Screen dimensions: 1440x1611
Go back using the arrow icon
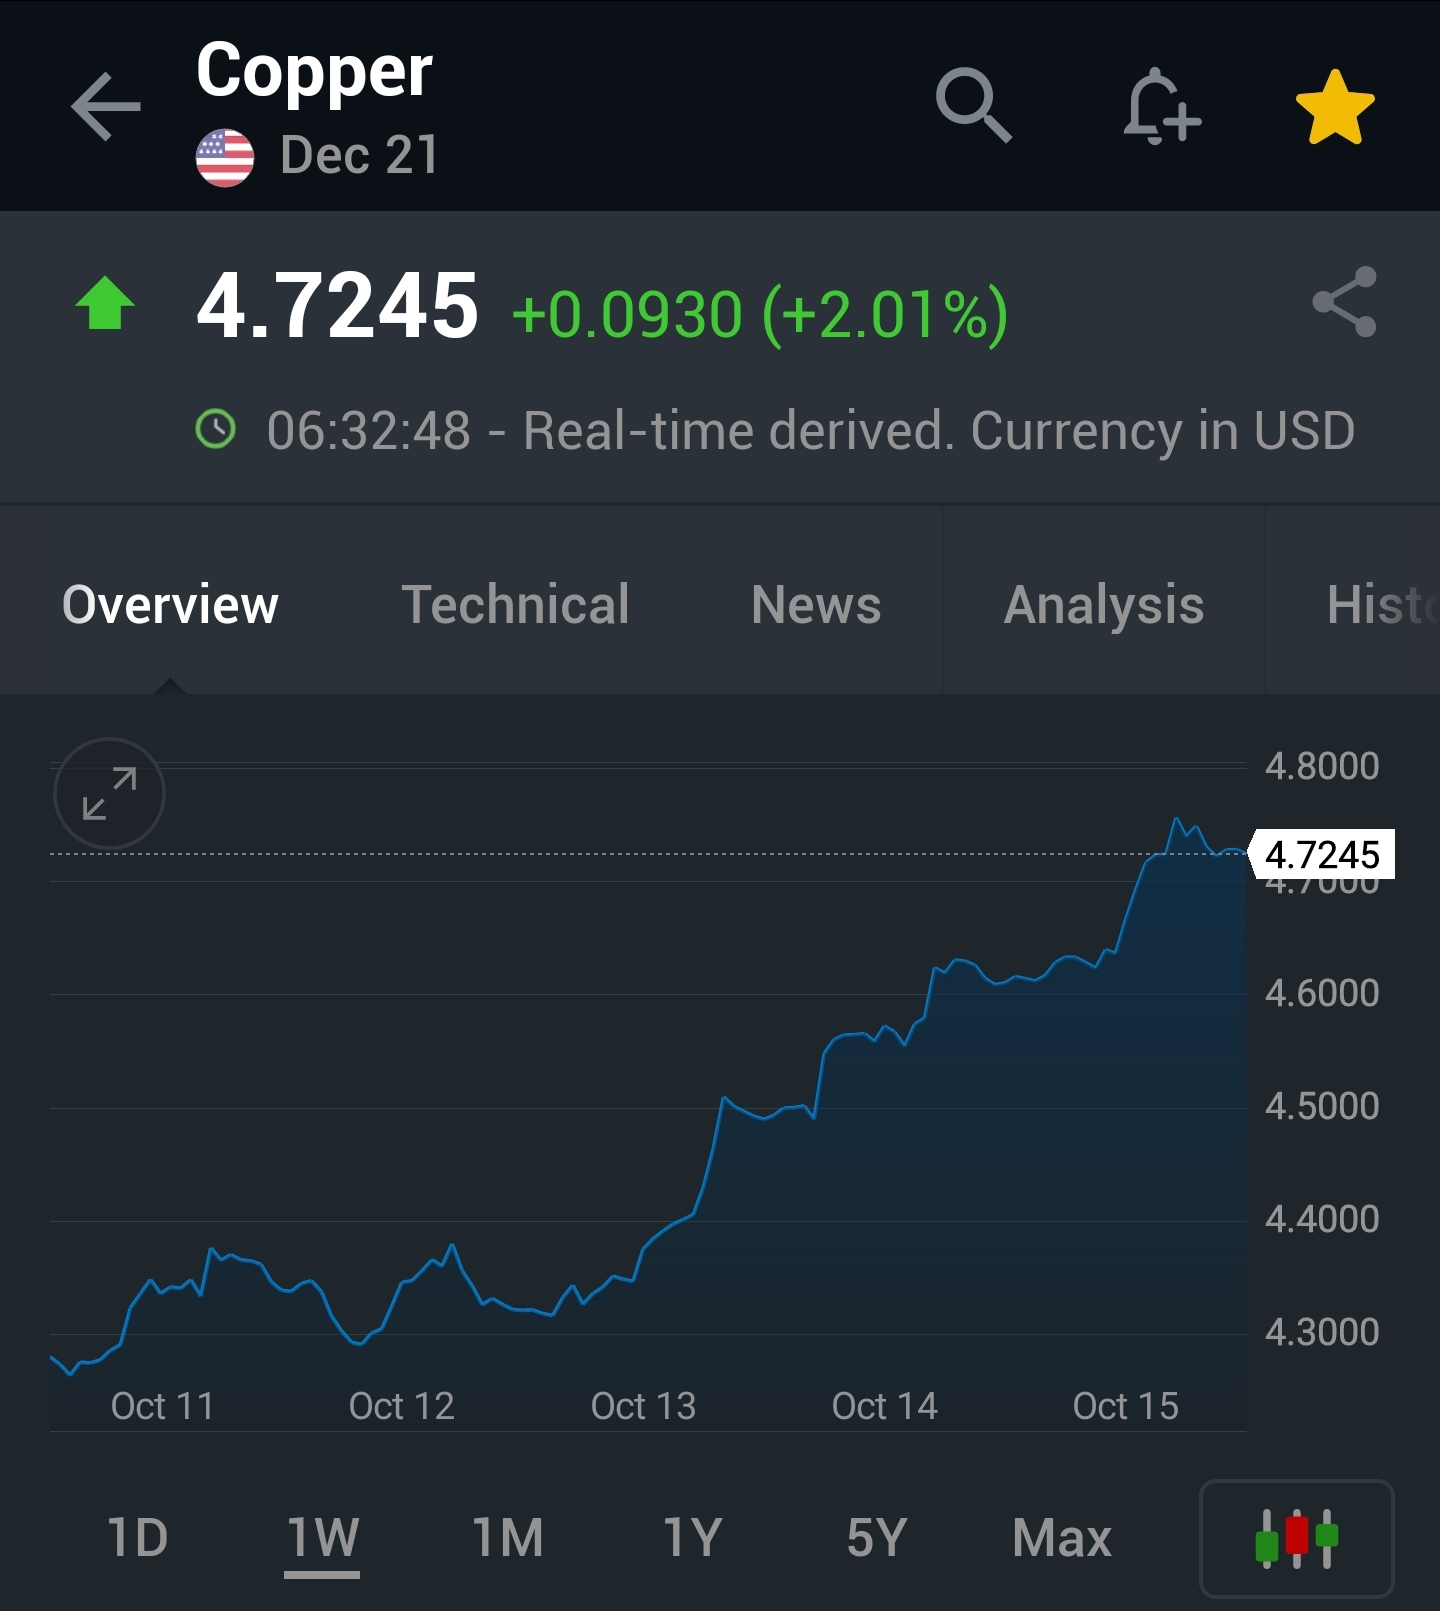(105, 106)
